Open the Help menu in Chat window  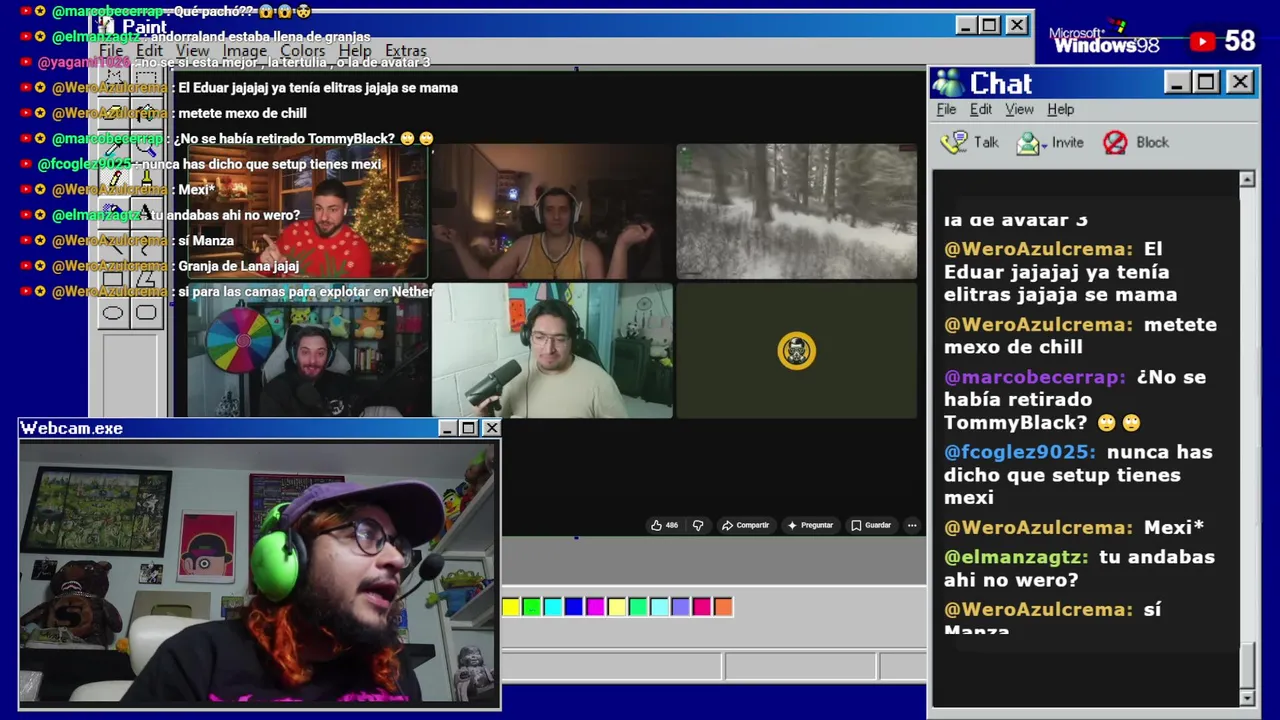pos(1060,109)
